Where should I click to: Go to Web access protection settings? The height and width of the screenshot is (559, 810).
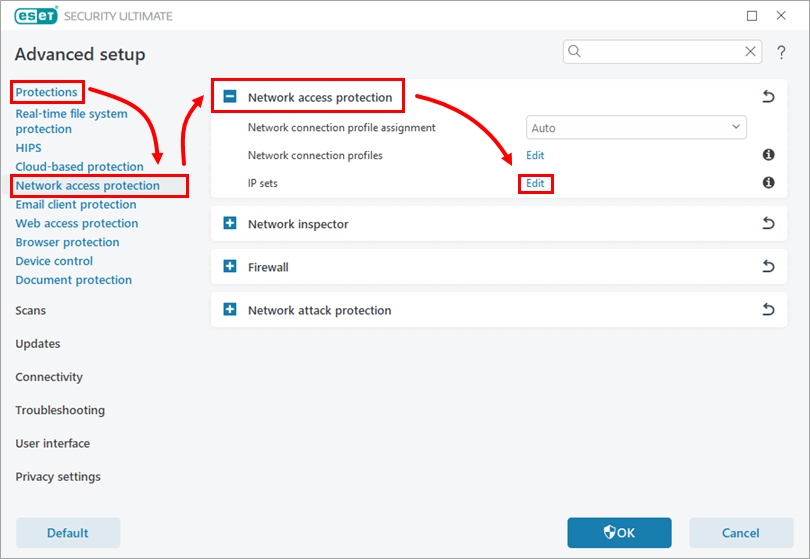77,223
